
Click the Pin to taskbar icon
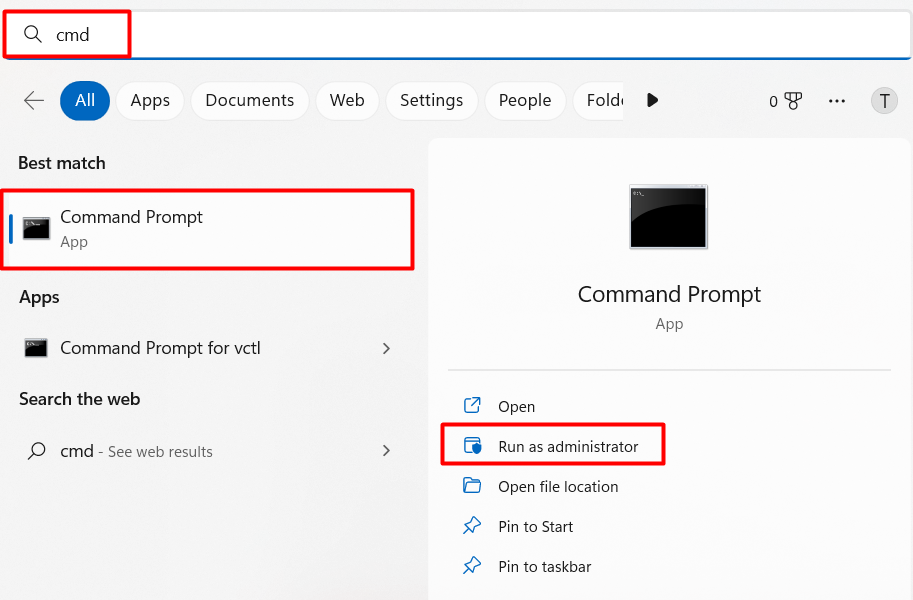coord(471,566)
